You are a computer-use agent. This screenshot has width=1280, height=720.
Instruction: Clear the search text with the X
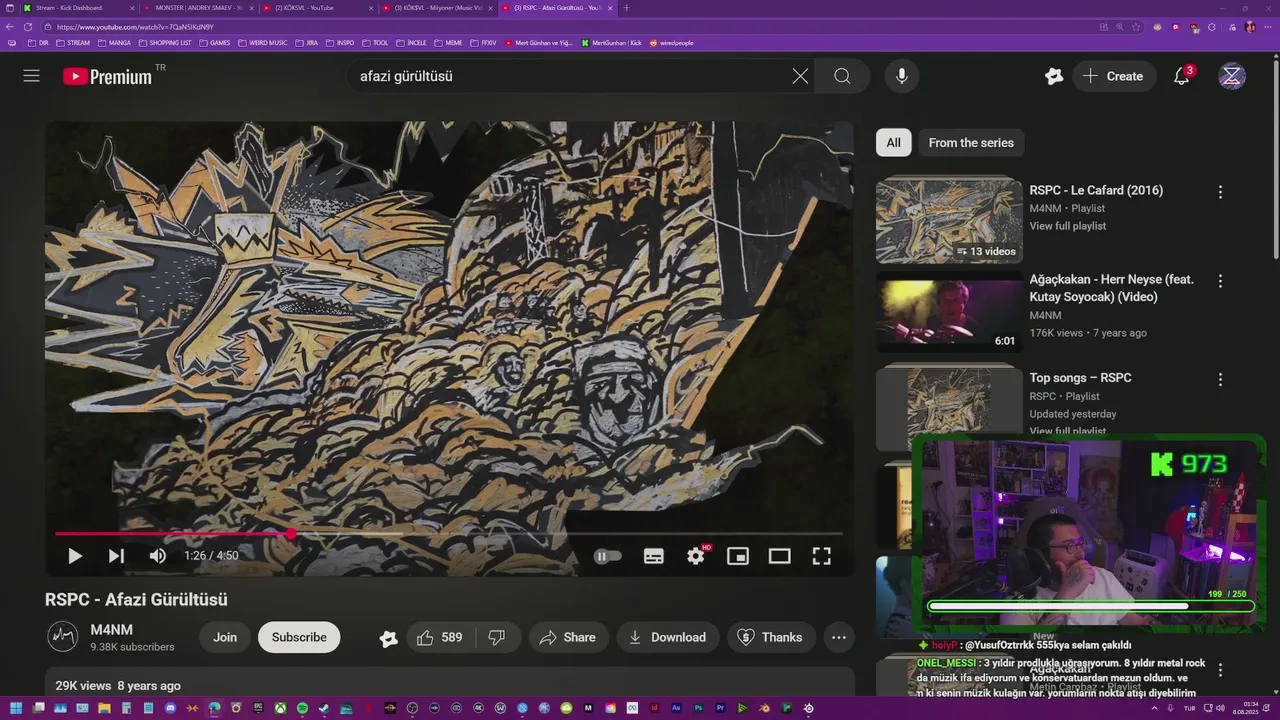pos(800,76)
